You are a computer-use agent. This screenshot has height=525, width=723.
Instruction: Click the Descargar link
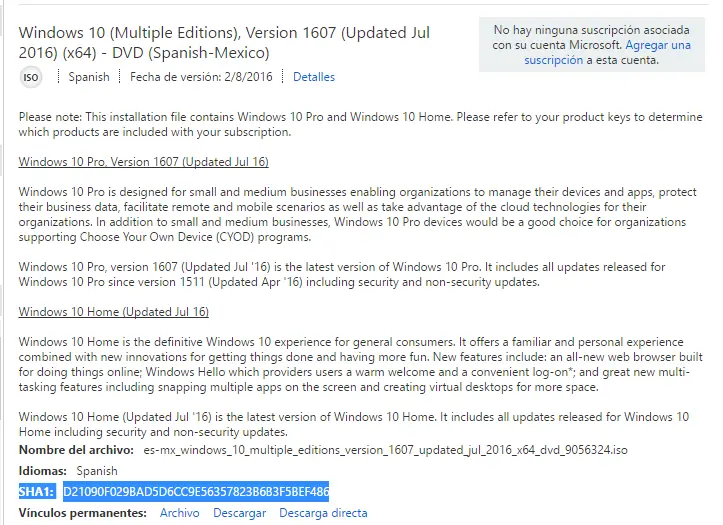pos(239,513)
